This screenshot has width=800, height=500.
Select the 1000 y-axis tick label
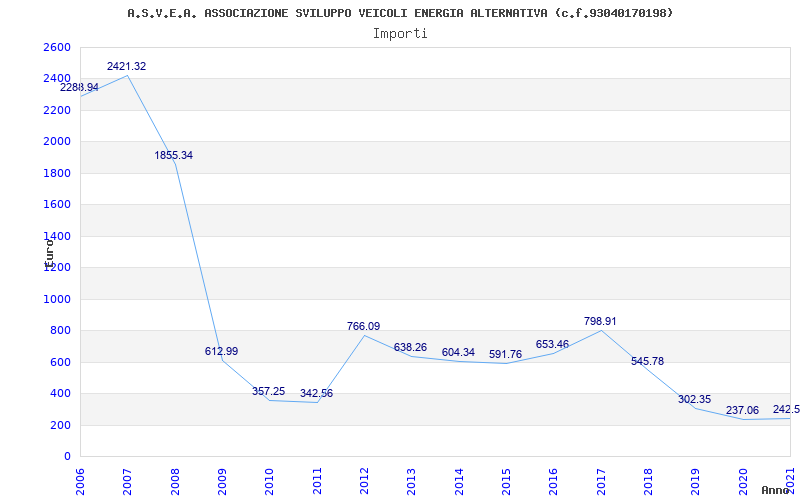57,299
